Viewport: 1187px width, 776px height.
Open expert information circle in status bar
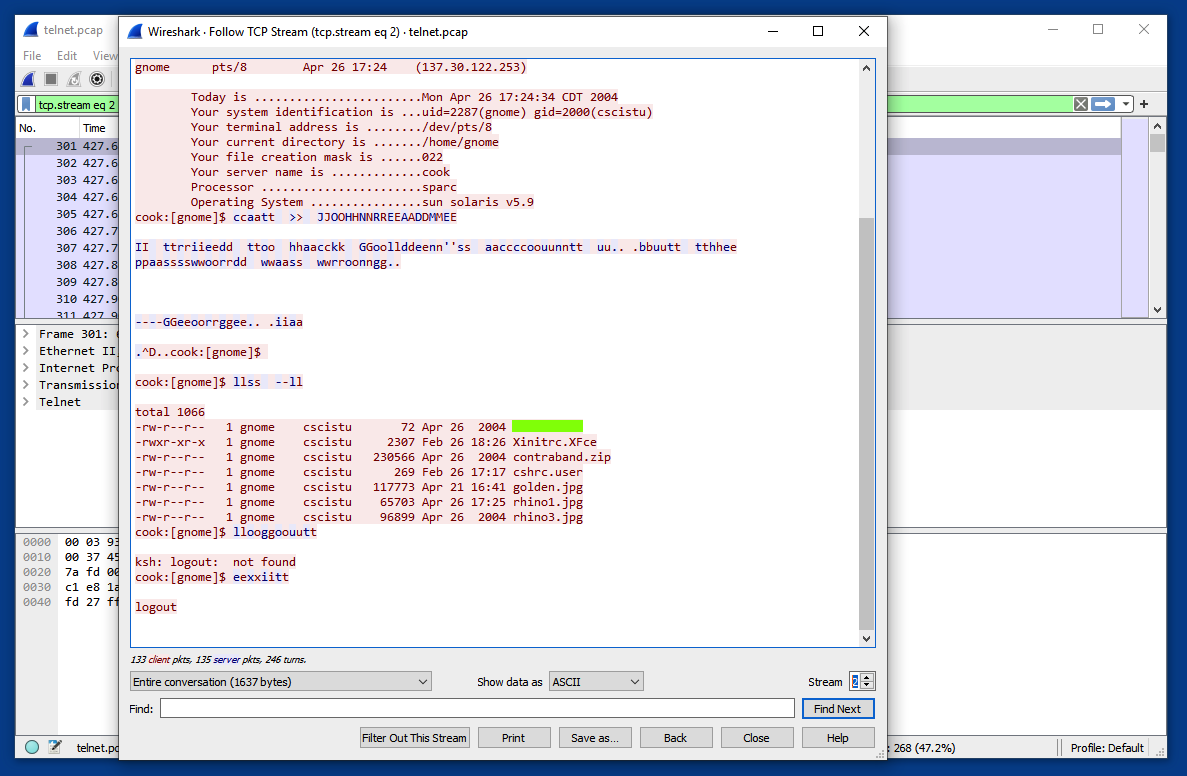coord(32,747)
